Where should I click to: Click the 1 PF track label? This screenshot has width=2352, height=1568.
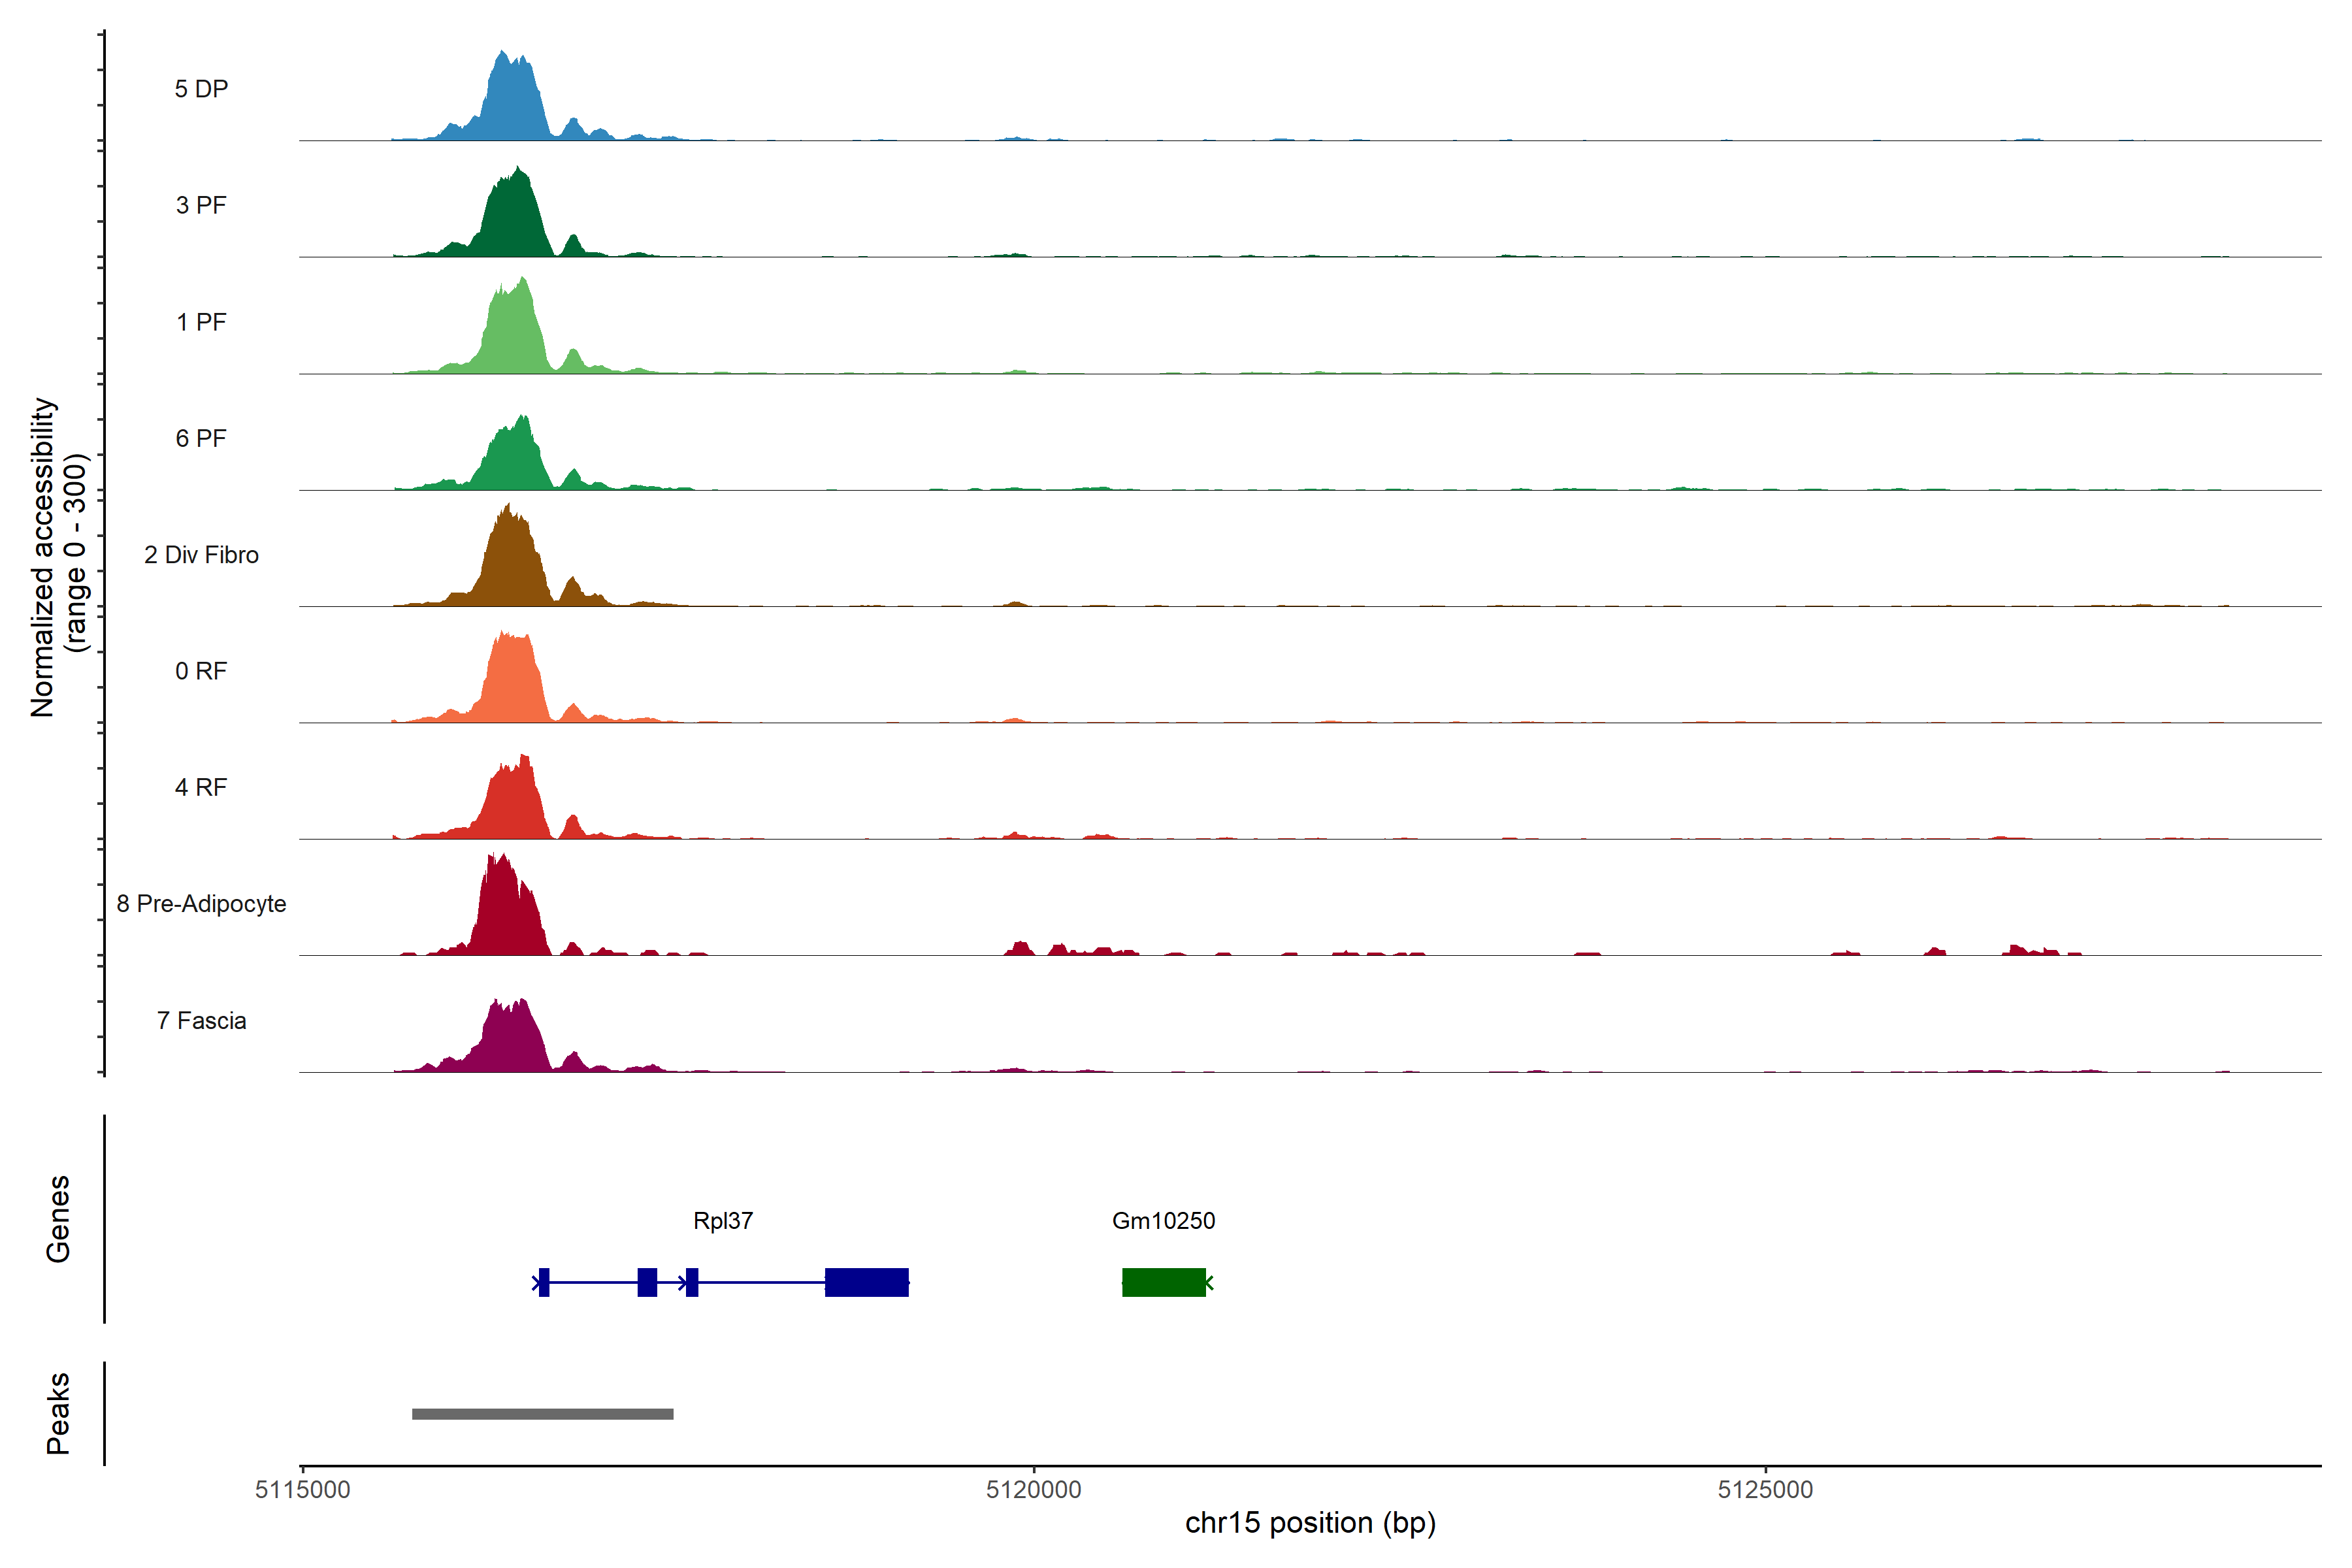(x=201, y=322)
